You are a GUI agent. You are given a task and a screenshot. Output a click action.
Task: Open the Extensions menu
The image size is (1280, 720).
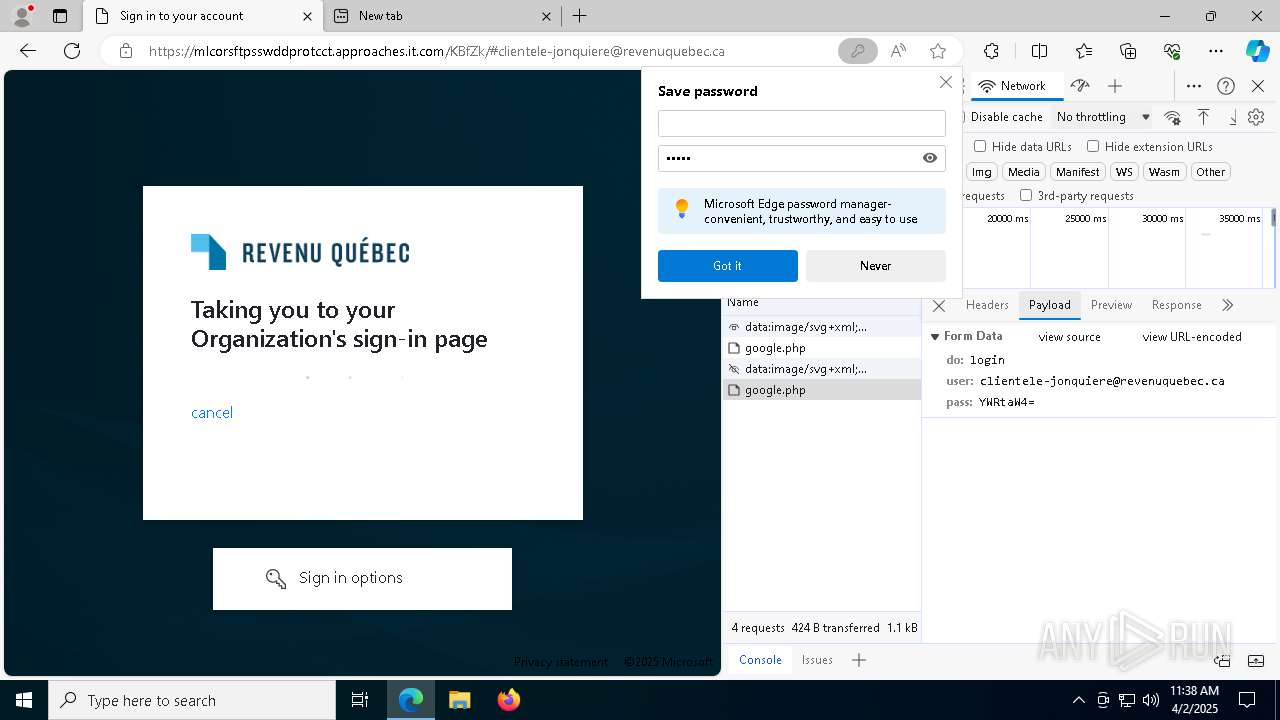pyautogui.click(x=991, y=51)
